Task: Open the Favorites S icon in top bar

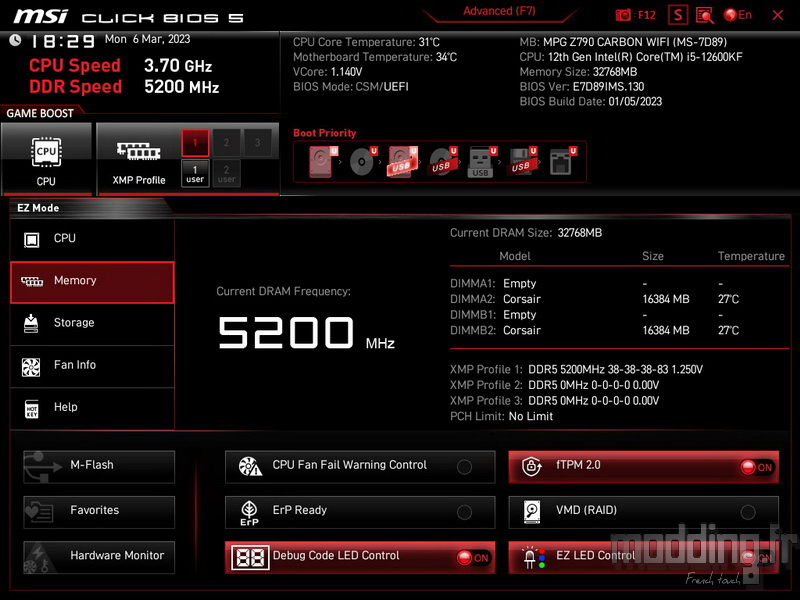Action: click(678, 15)
